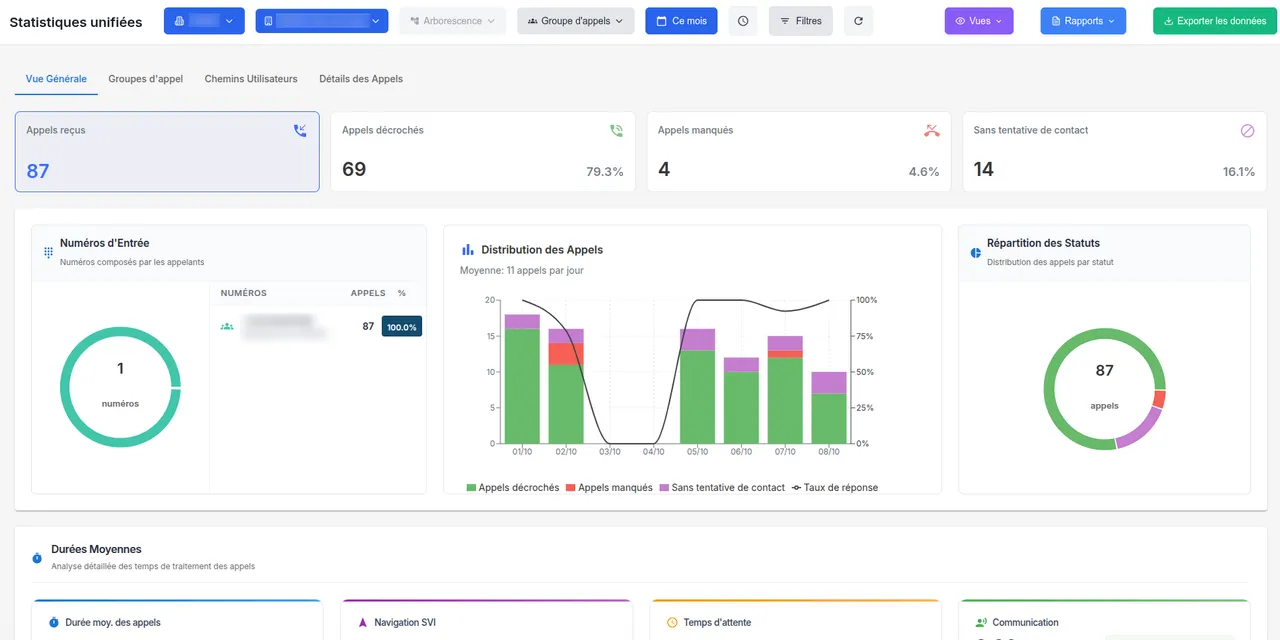Click Exporter les données button
Screen dimensions: 1280x640
(x=1215, y=21)
